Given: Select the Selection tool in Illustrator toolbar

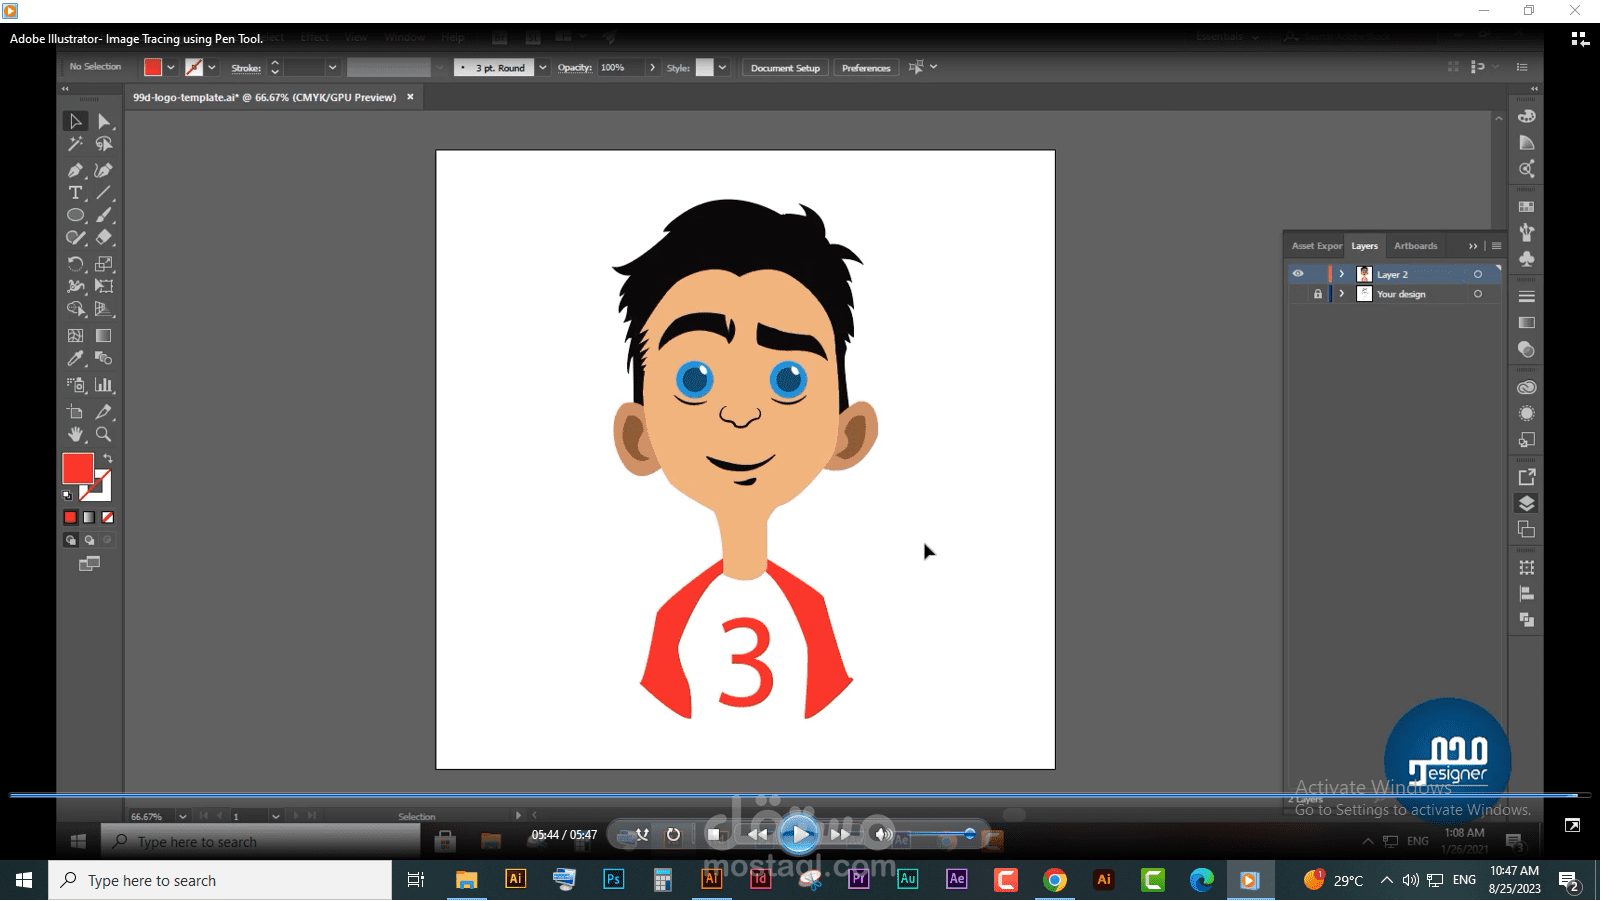Looking at the screenshot, I should pos(75,122).
